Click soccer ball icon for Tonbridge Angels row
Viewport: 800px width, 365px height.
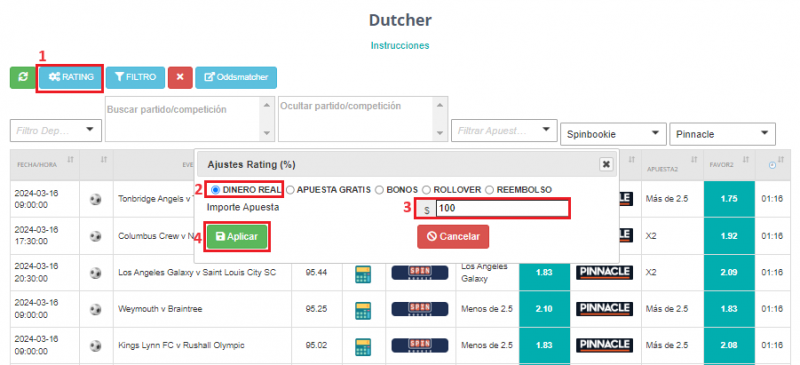[x=95, y=199]
